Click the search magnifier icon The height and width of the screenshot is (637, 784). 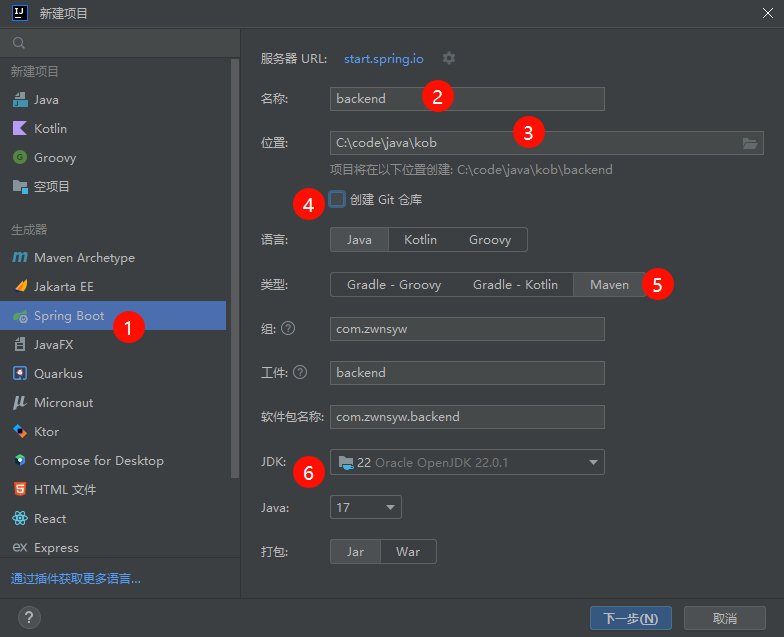point(19,43)
